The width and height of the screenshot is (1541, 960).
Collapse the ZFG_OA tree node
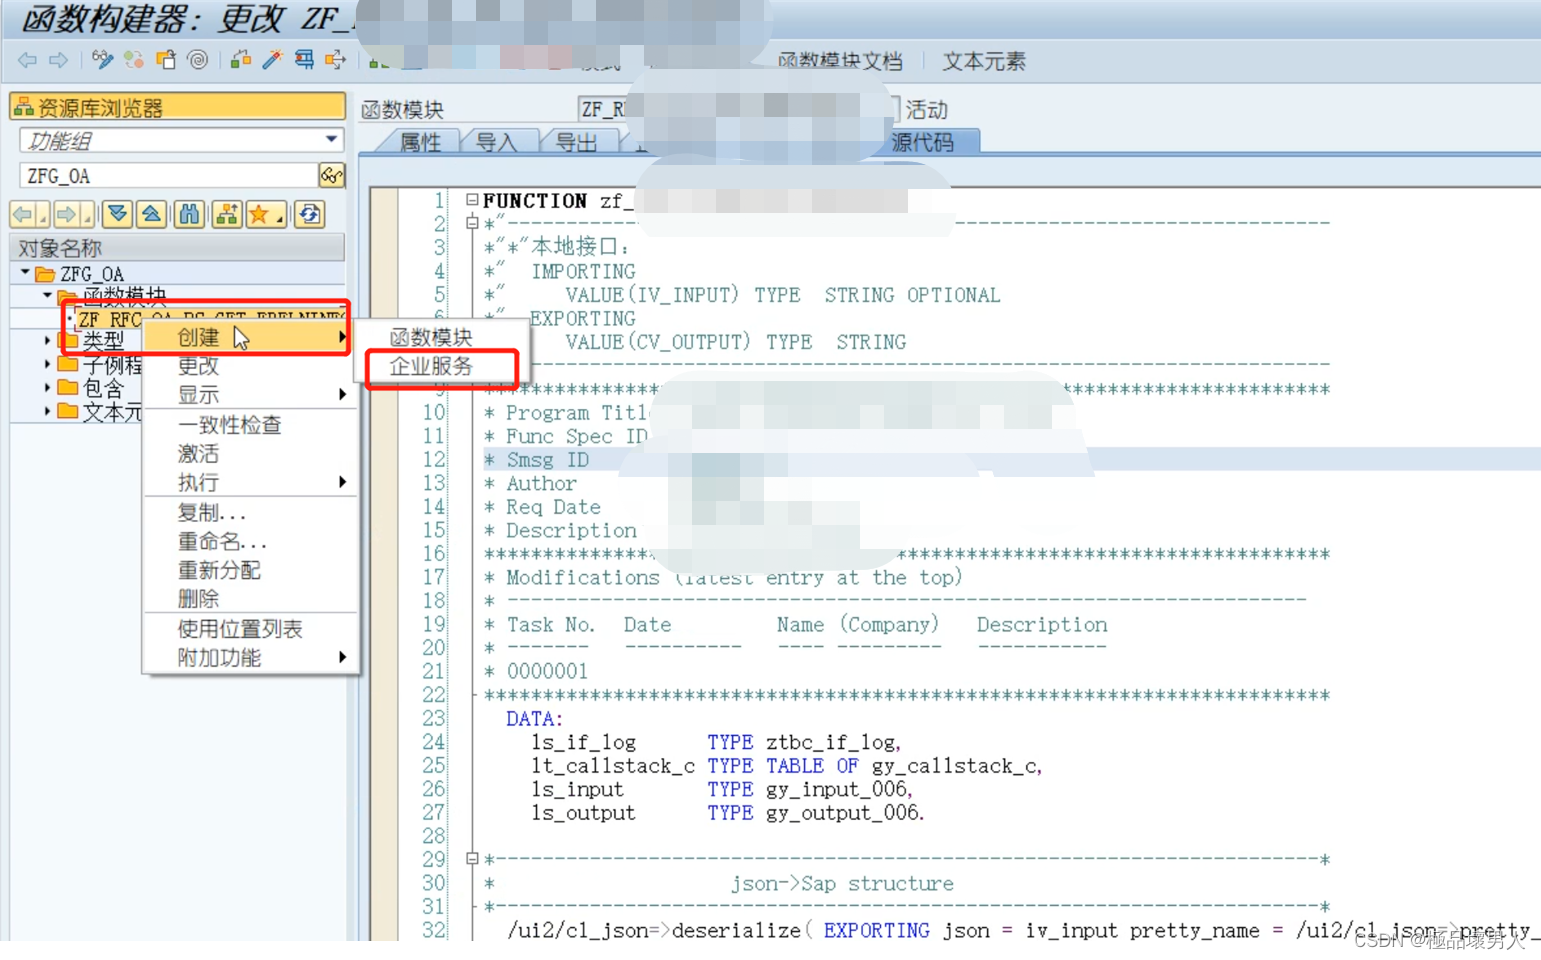coord(24,273)
